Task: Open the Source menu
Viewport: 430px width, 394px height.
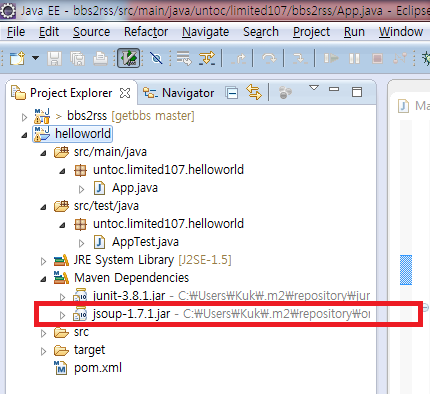Action: pyautogui.click(x=92, y=32)
